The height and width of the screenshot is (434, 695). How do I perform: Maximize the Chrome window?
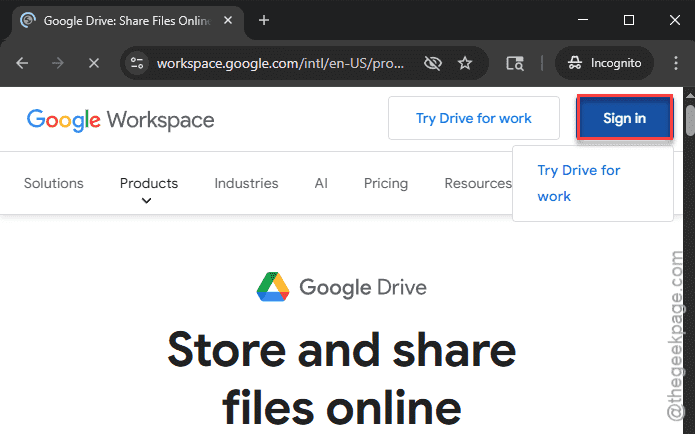629,20
